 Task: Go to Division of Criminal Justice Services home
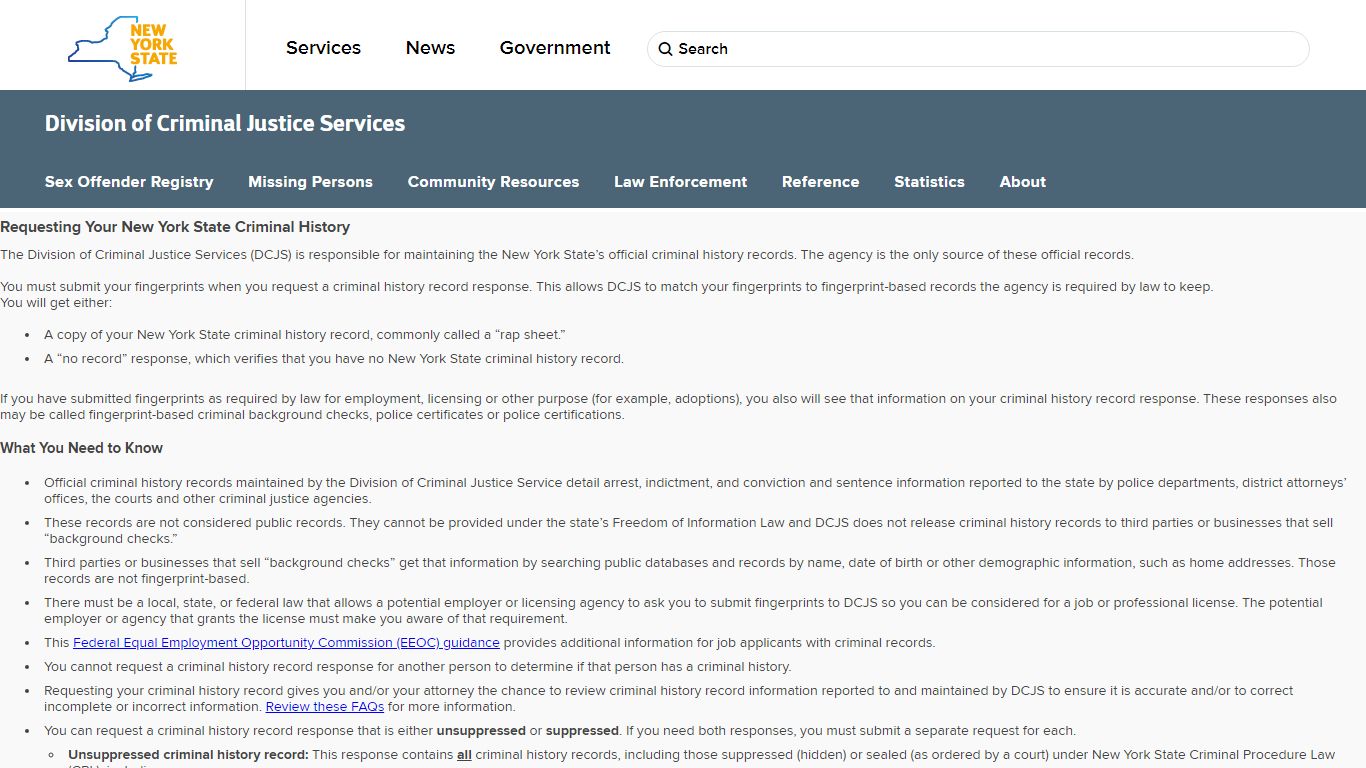tap(225, 124)
